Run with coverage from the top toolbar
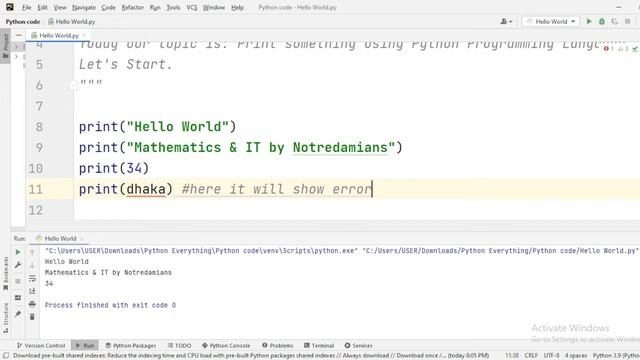This screenshot has width=640, height=360. (x=614, y=21)
